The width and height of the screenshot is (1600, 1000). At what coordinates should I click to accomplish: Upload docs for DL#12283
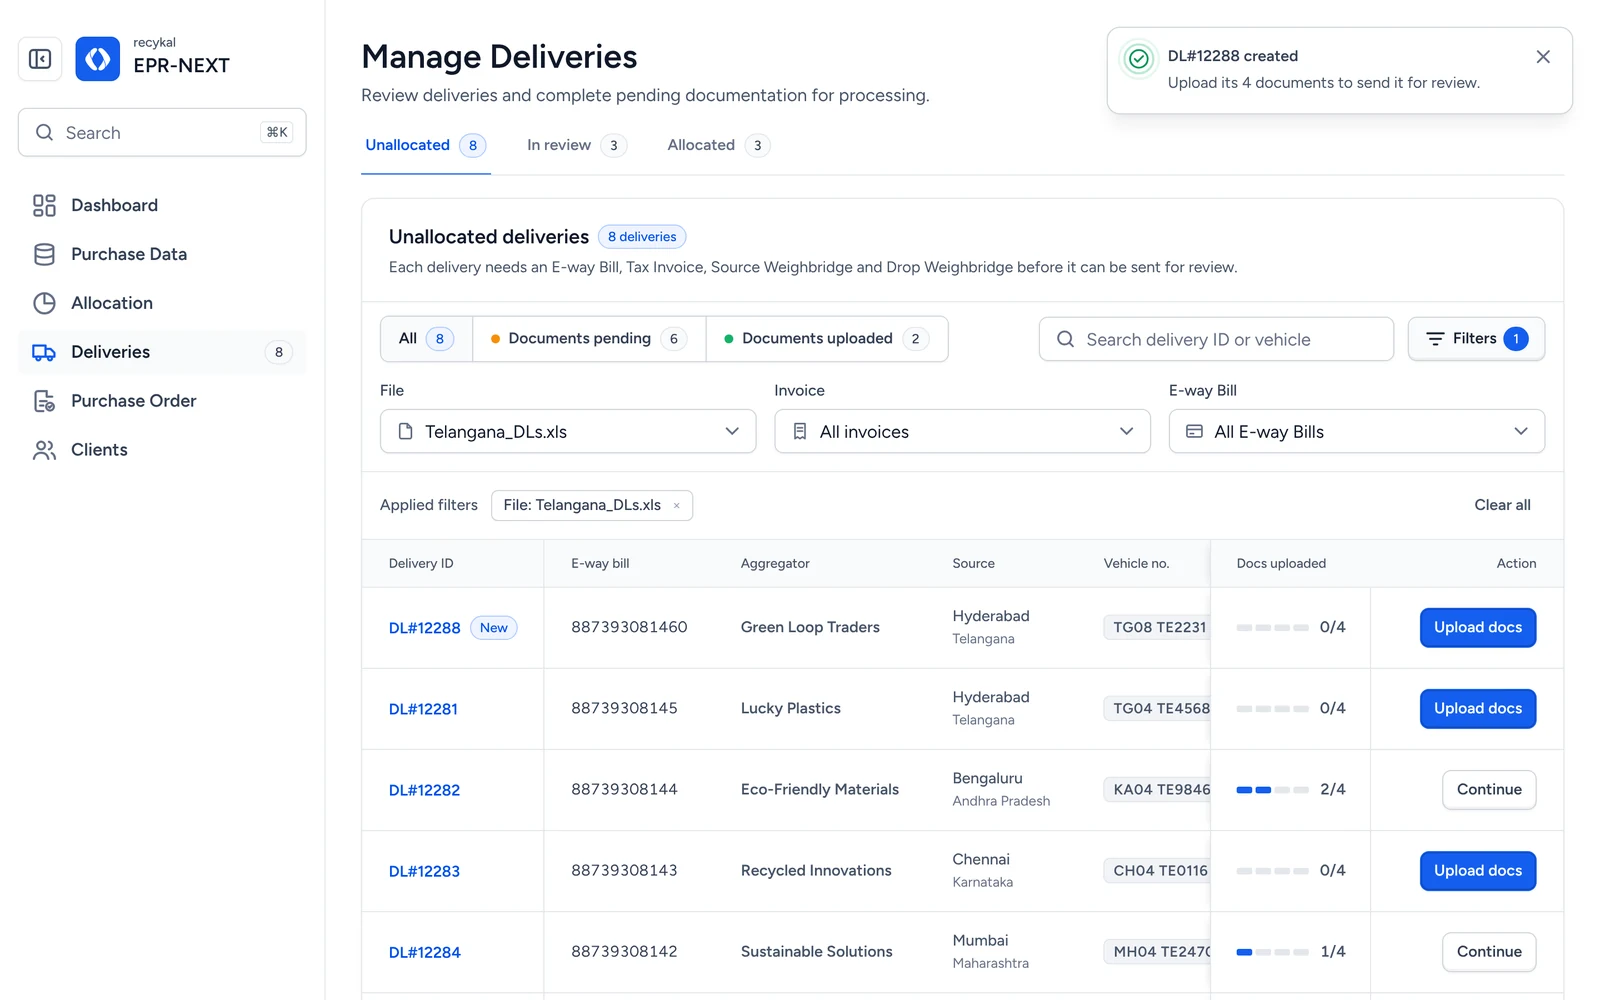pyautogui.click(x=1478, y=871)
